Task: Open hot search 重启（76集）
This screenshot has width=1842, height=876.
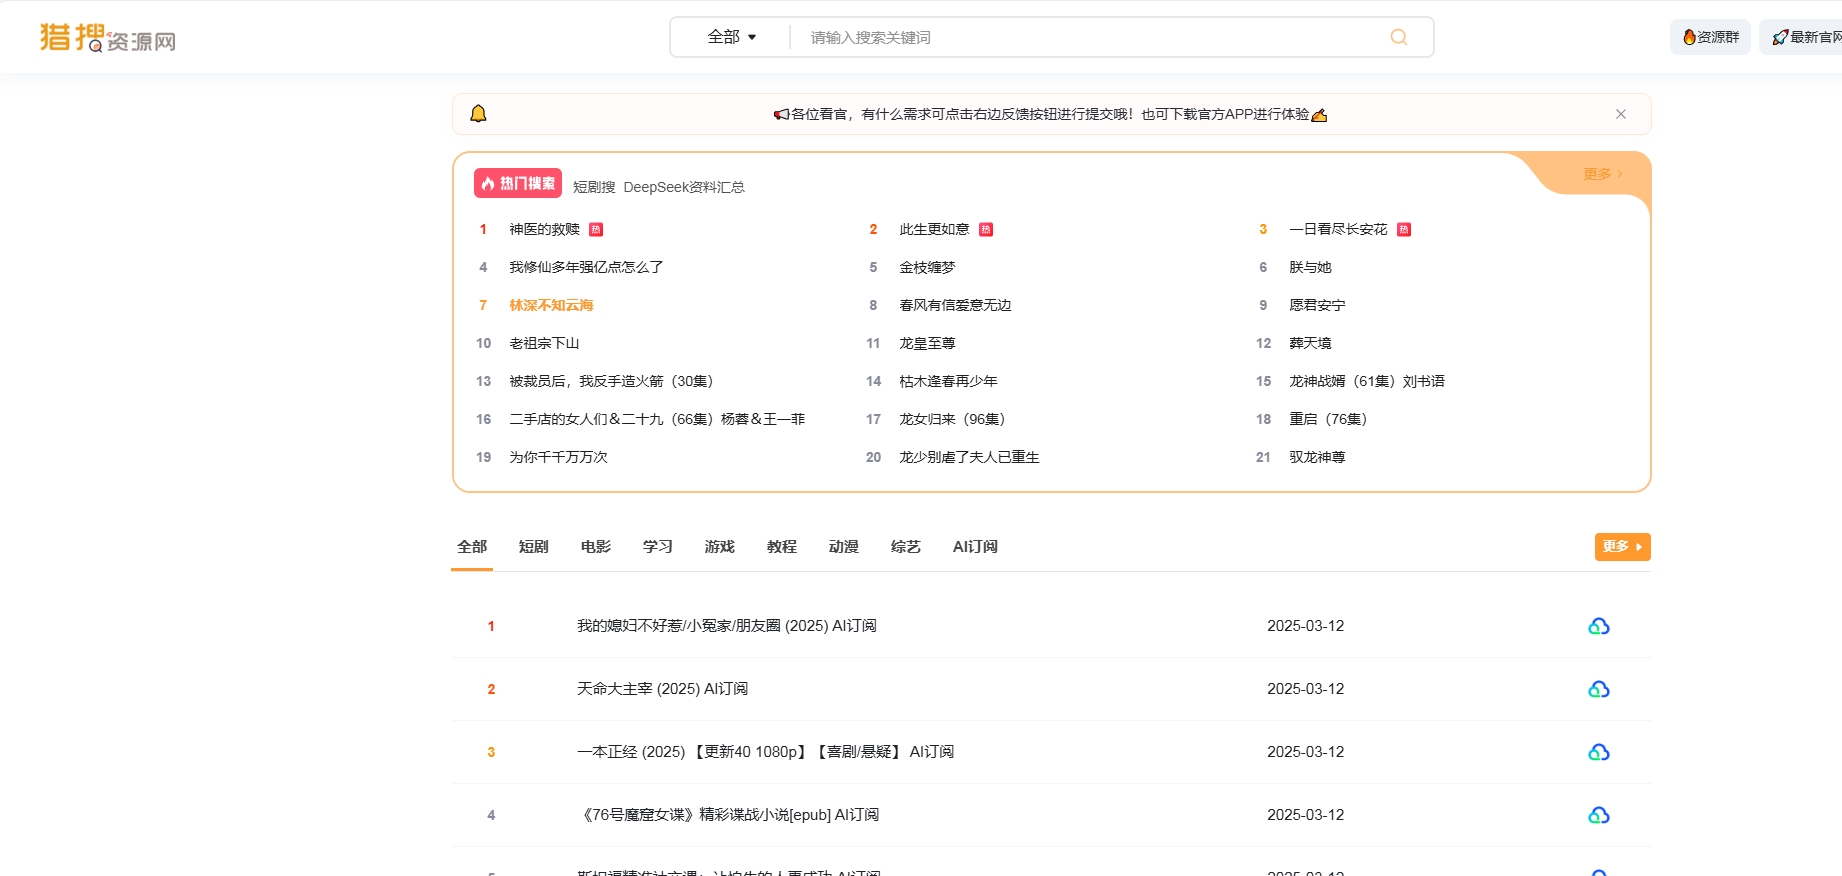Action: point(1328,419)
